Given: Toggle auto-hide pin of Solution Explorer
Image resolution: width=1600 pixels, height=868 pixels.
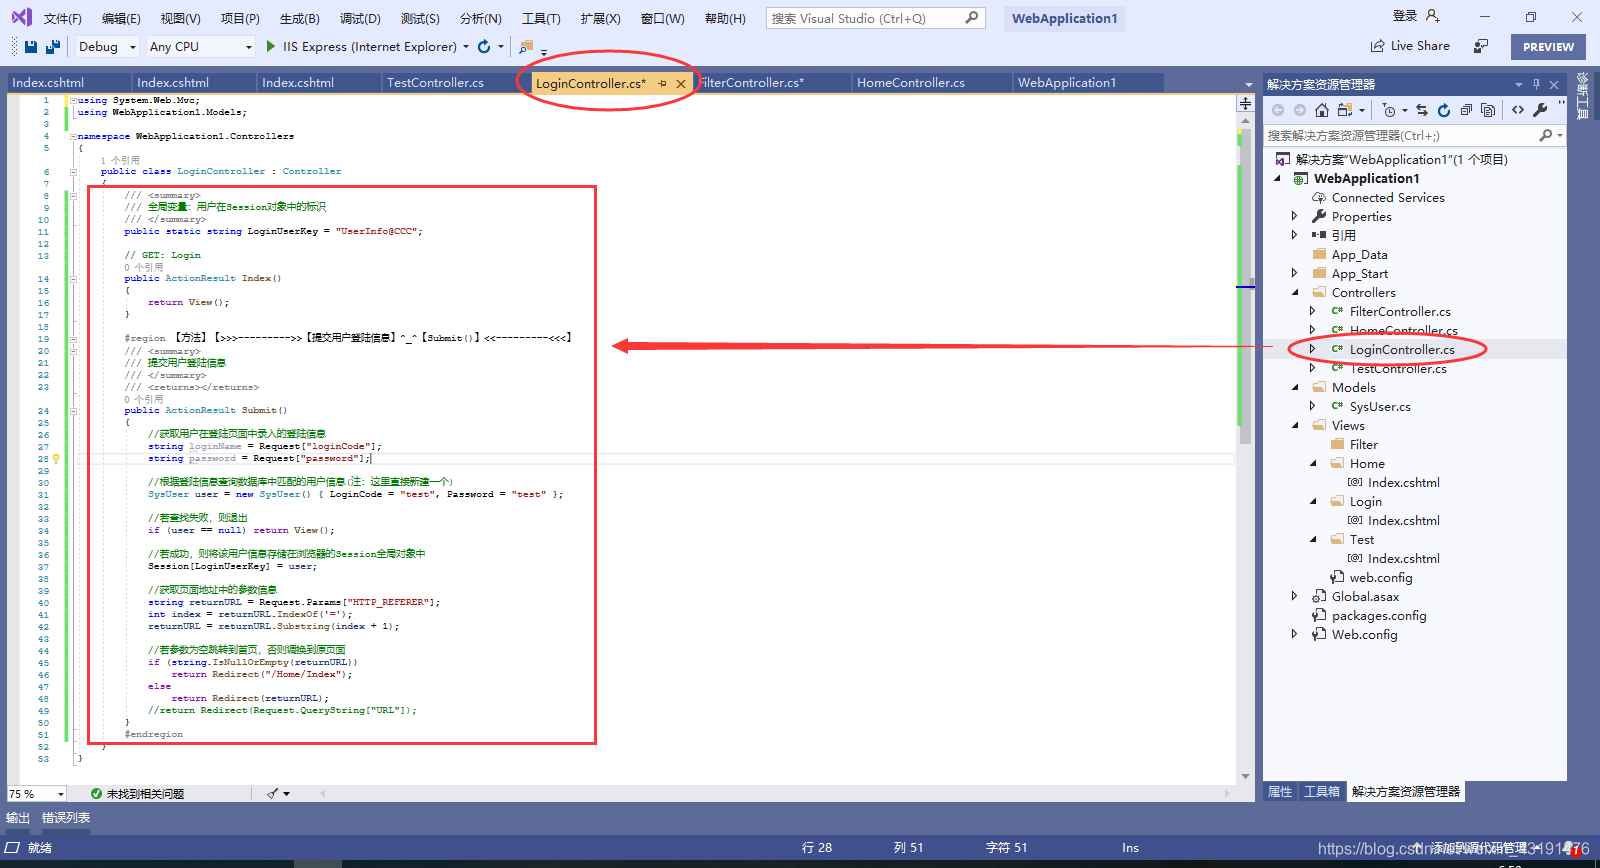Looking at the screenshot, I should (x=1536, y=84).
